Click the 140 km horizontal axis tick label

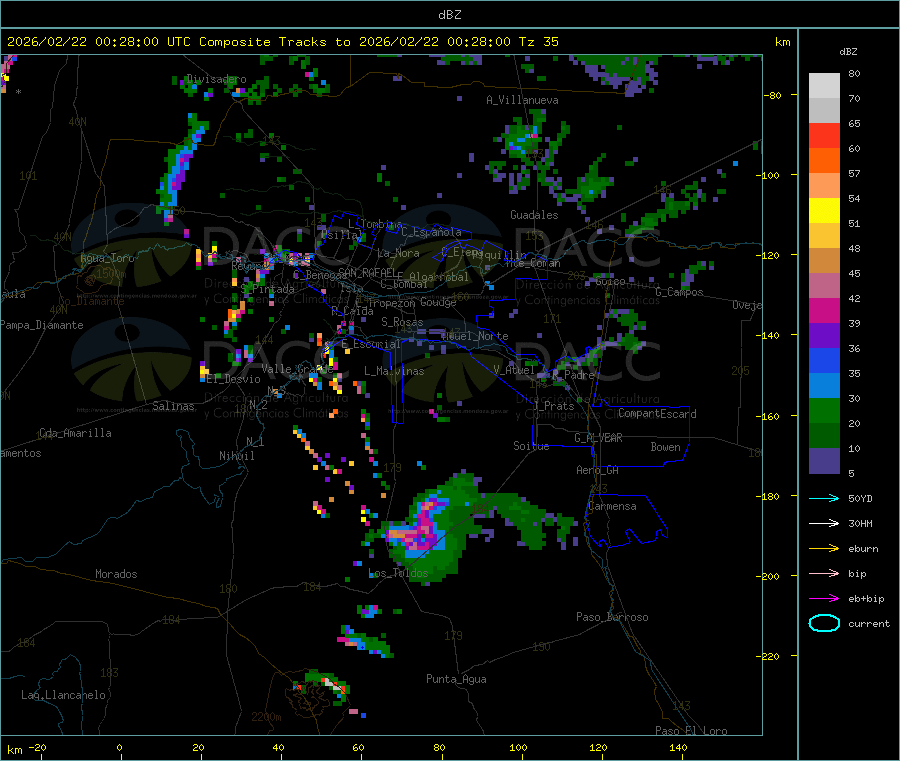[678, 747]
